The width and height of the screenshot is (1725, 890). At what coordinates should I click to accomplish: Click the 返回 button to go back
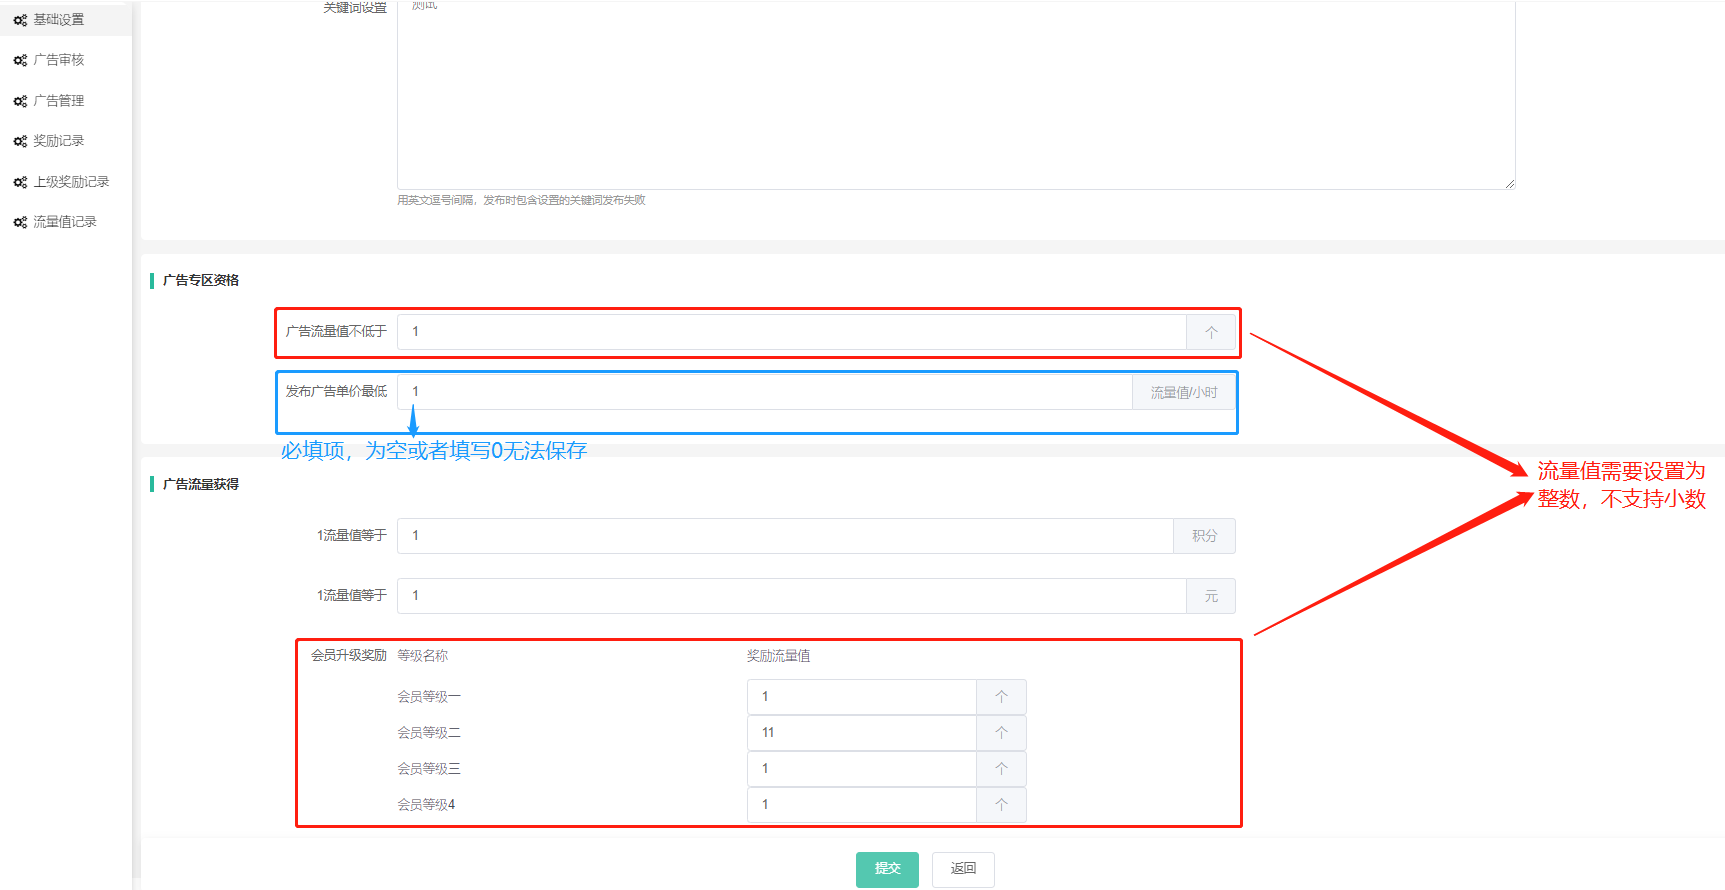tap(963, 869)
